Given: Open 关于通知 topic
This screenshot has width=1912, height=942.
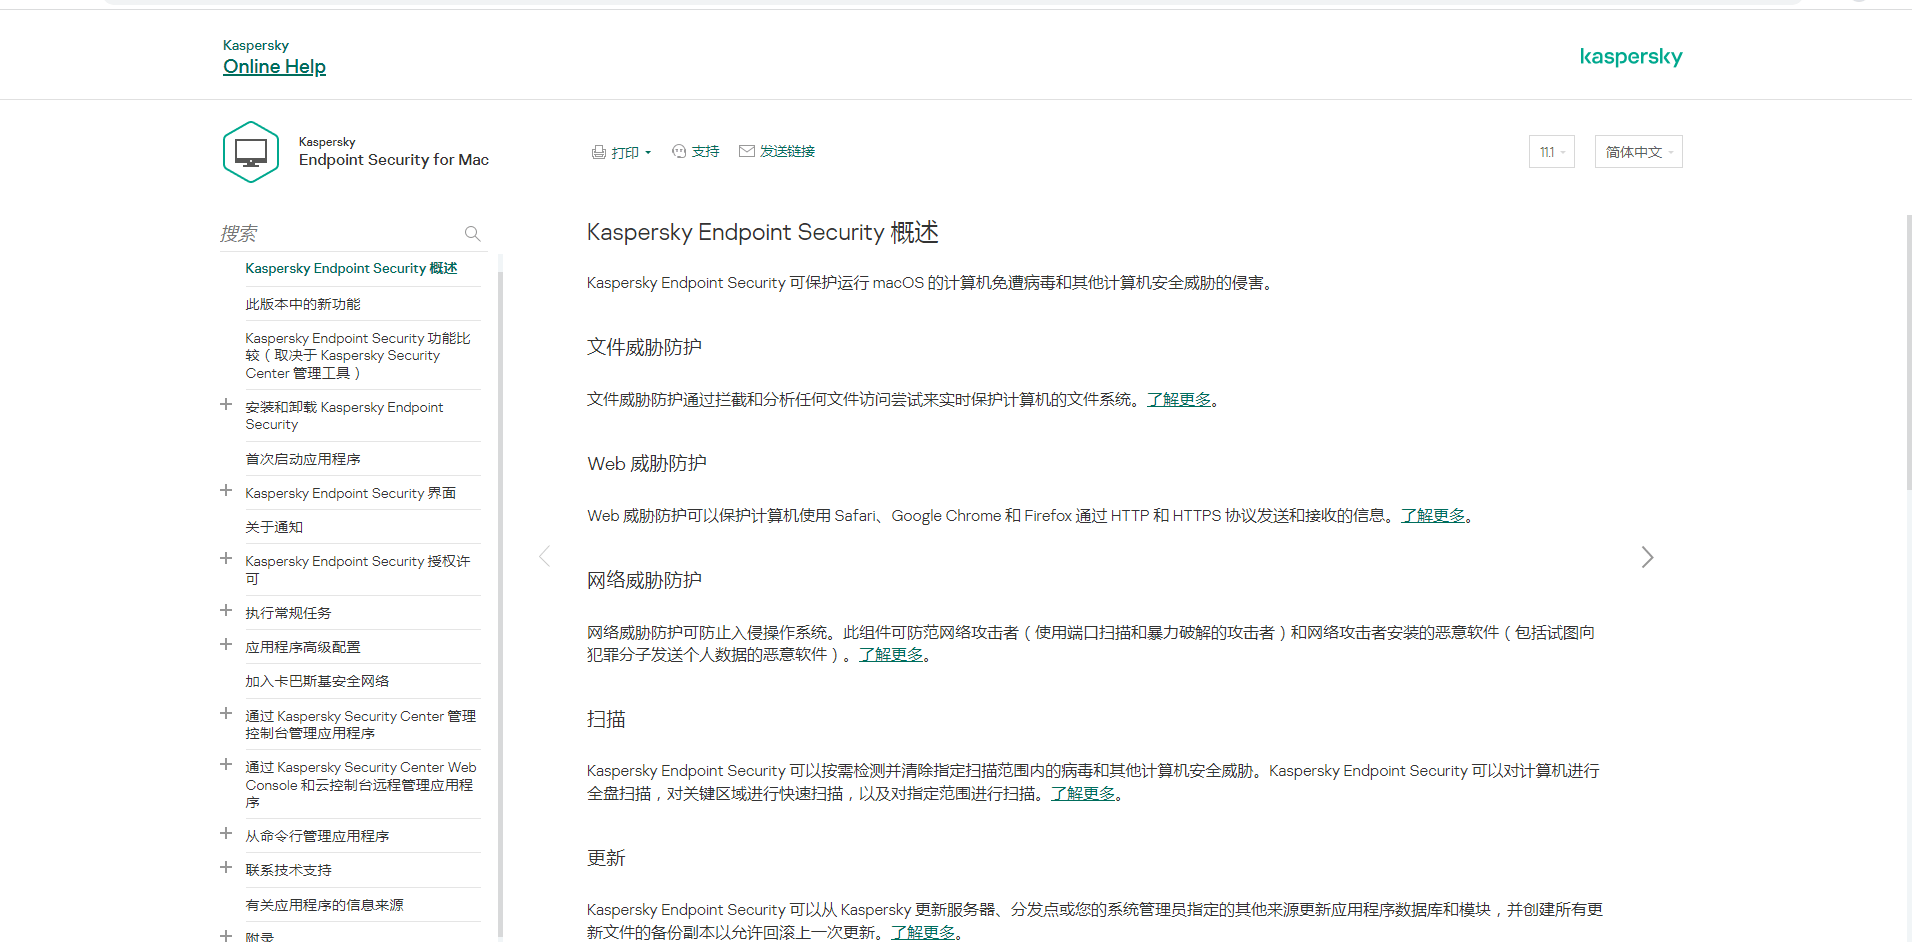Looking at the screenshot, I should [274, 527].
